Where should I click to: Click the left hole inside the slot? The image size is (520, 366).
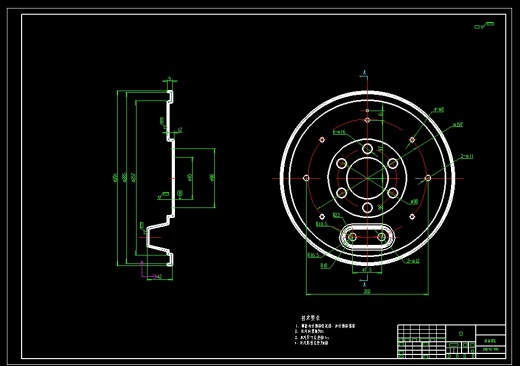click(x=352, y=237)
